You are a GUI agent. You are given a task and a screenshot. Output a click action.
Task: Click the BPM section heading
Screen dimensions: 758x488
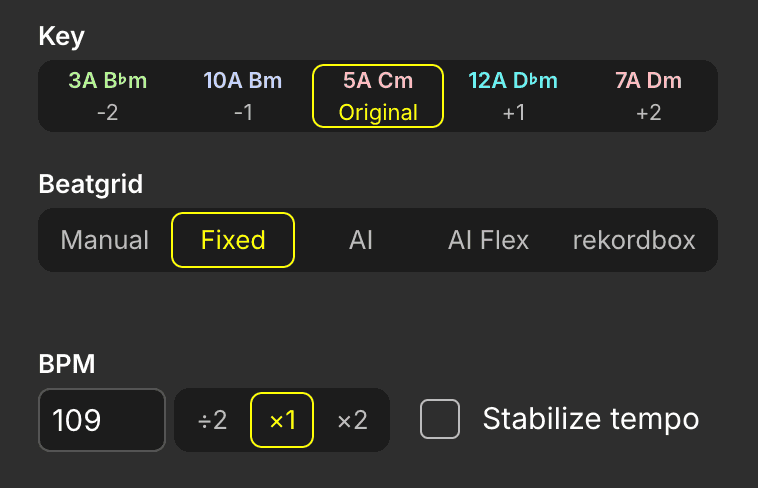[67, 365]
